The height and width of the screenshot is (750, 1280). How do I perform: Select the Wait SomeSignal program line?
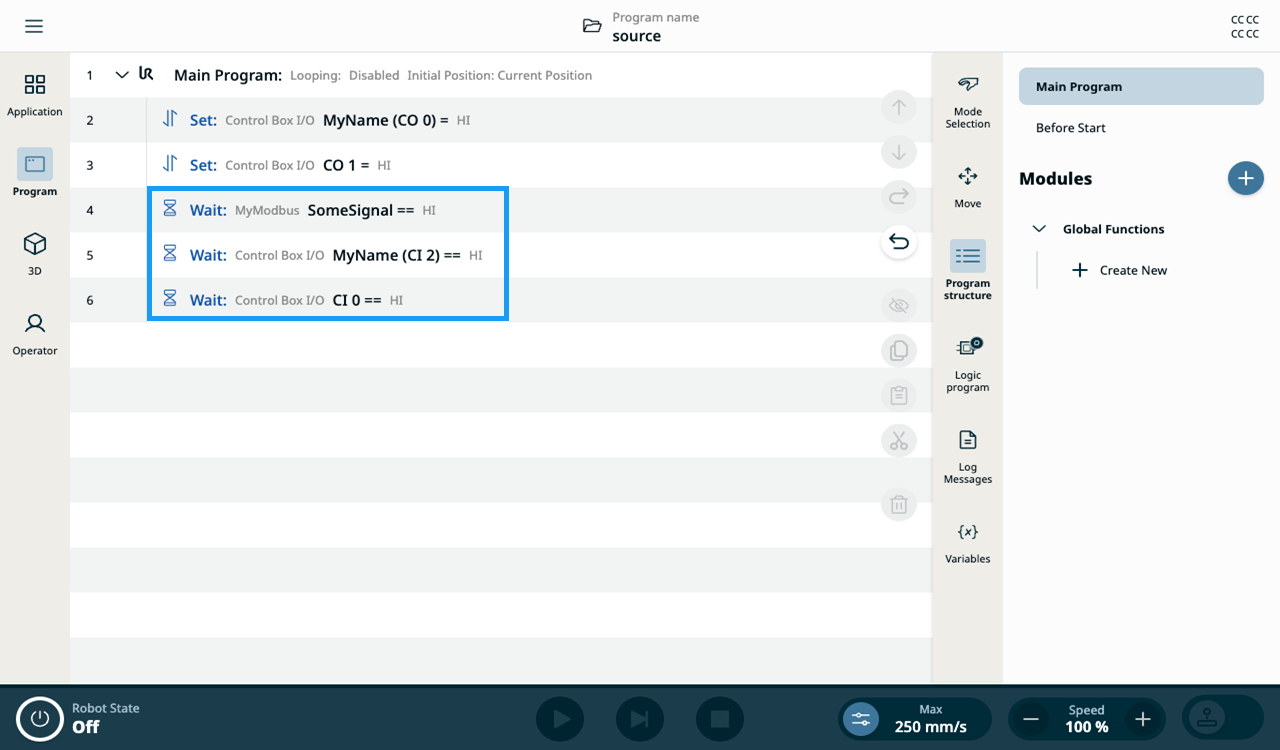(x=327, y=210)
